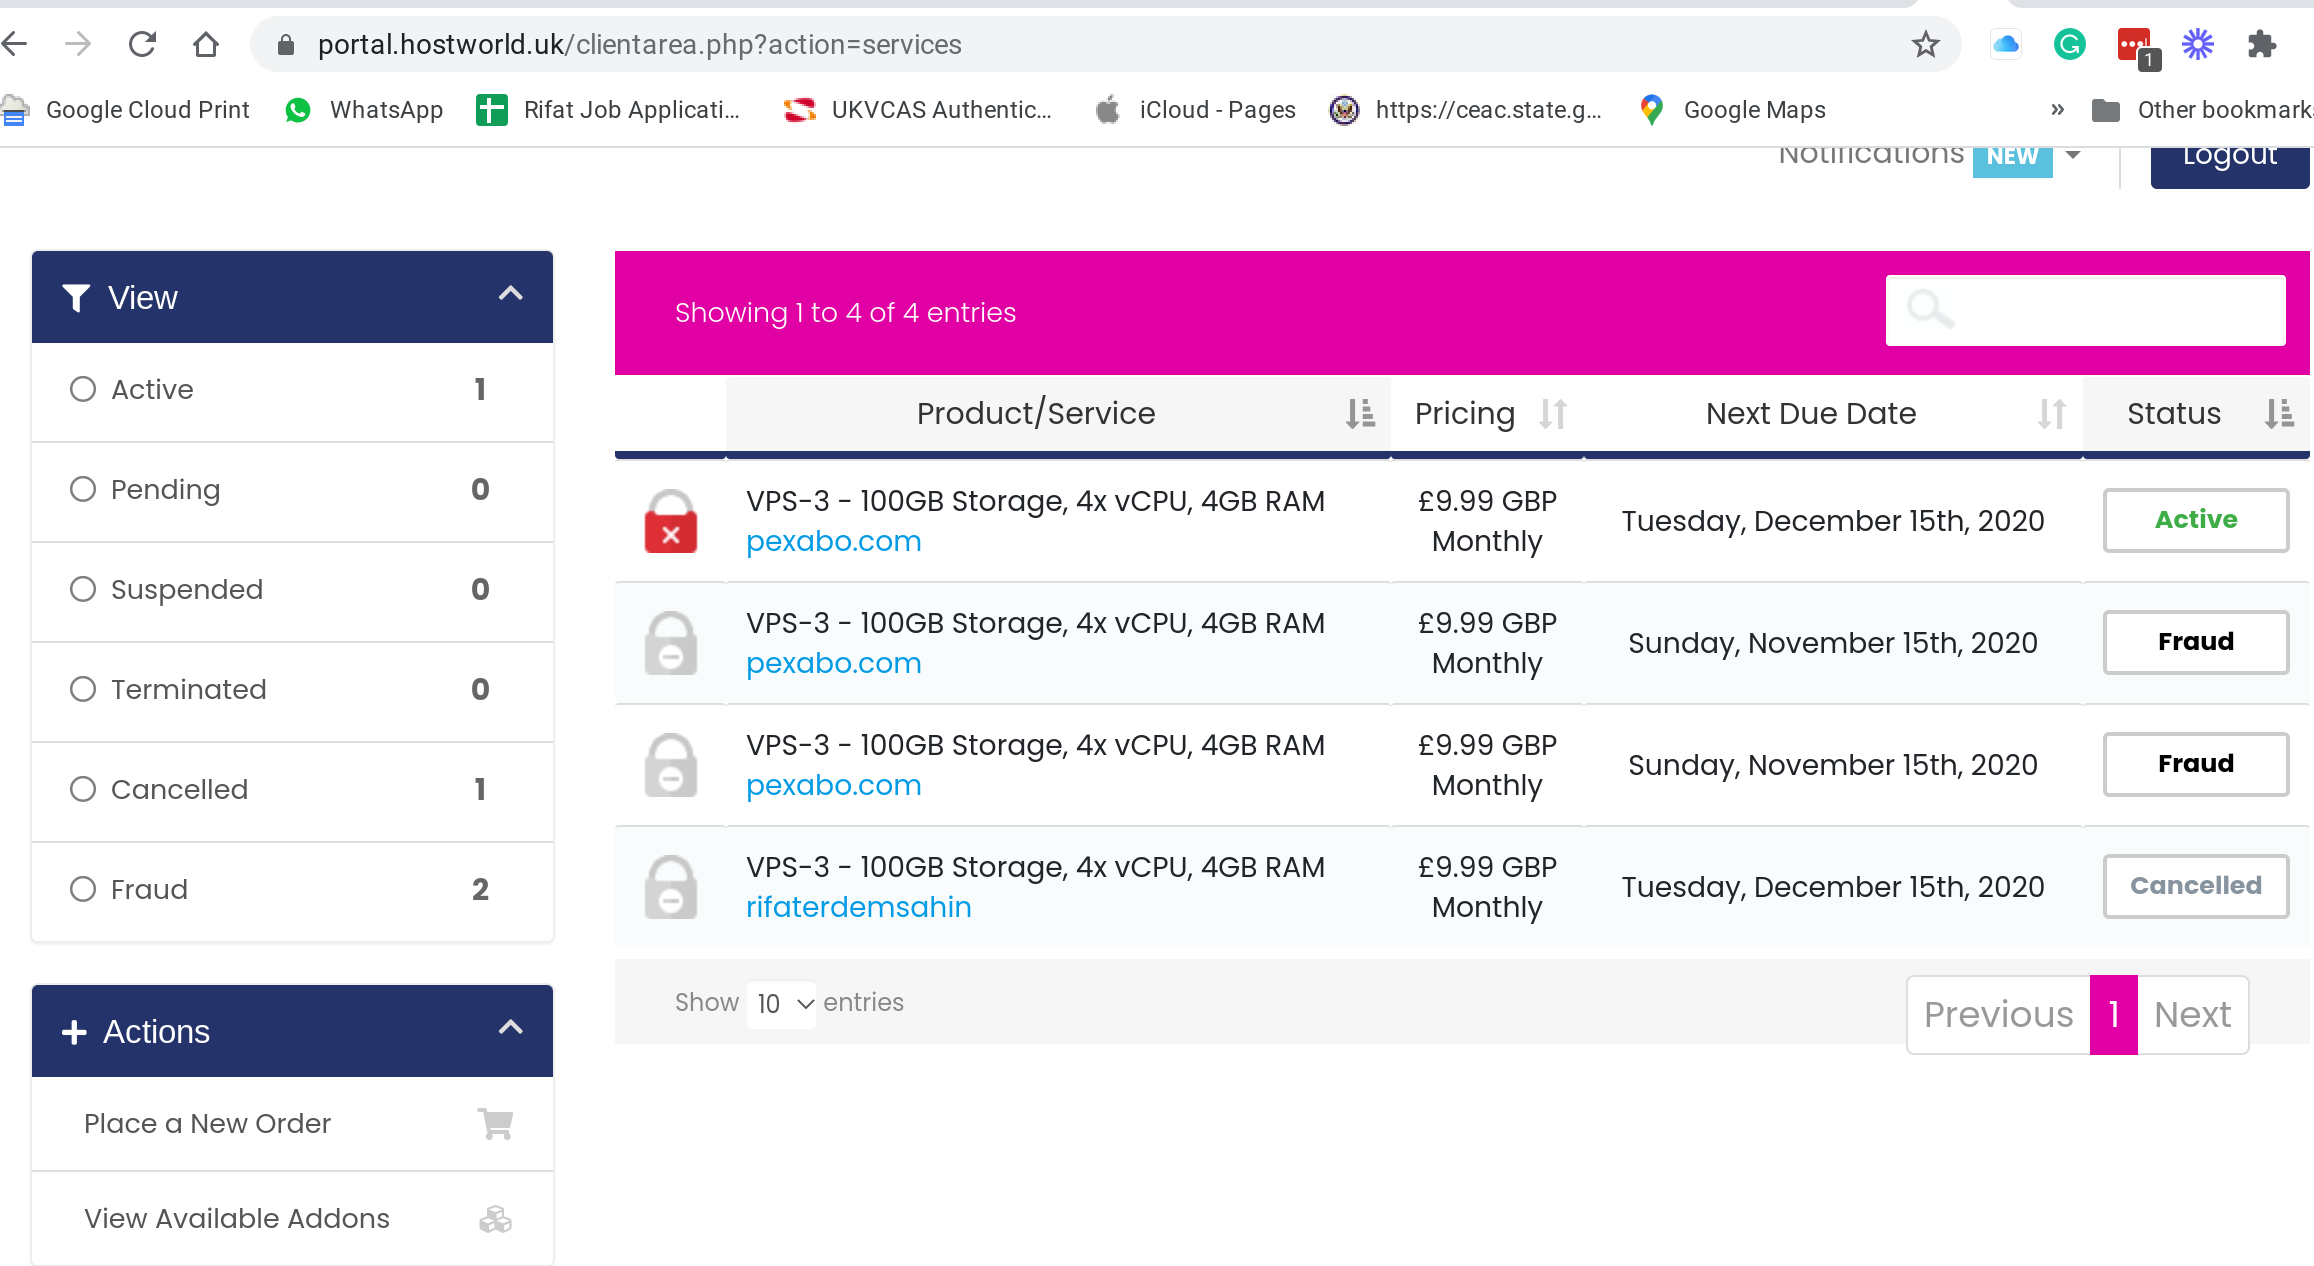Click the shopping cart icon beside Place a New Order
2314x1266 pixels.
[496, 1124]
